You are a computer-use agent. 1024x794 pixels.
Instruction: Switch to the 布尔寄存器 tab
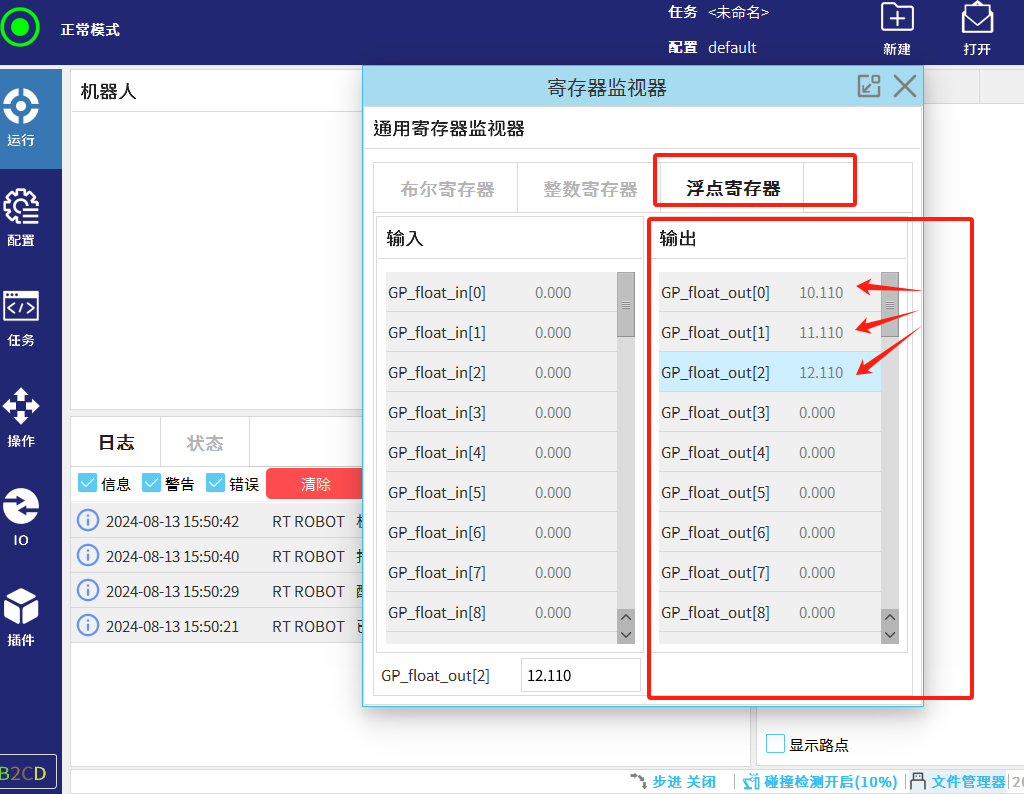click(x=447, y=189)
